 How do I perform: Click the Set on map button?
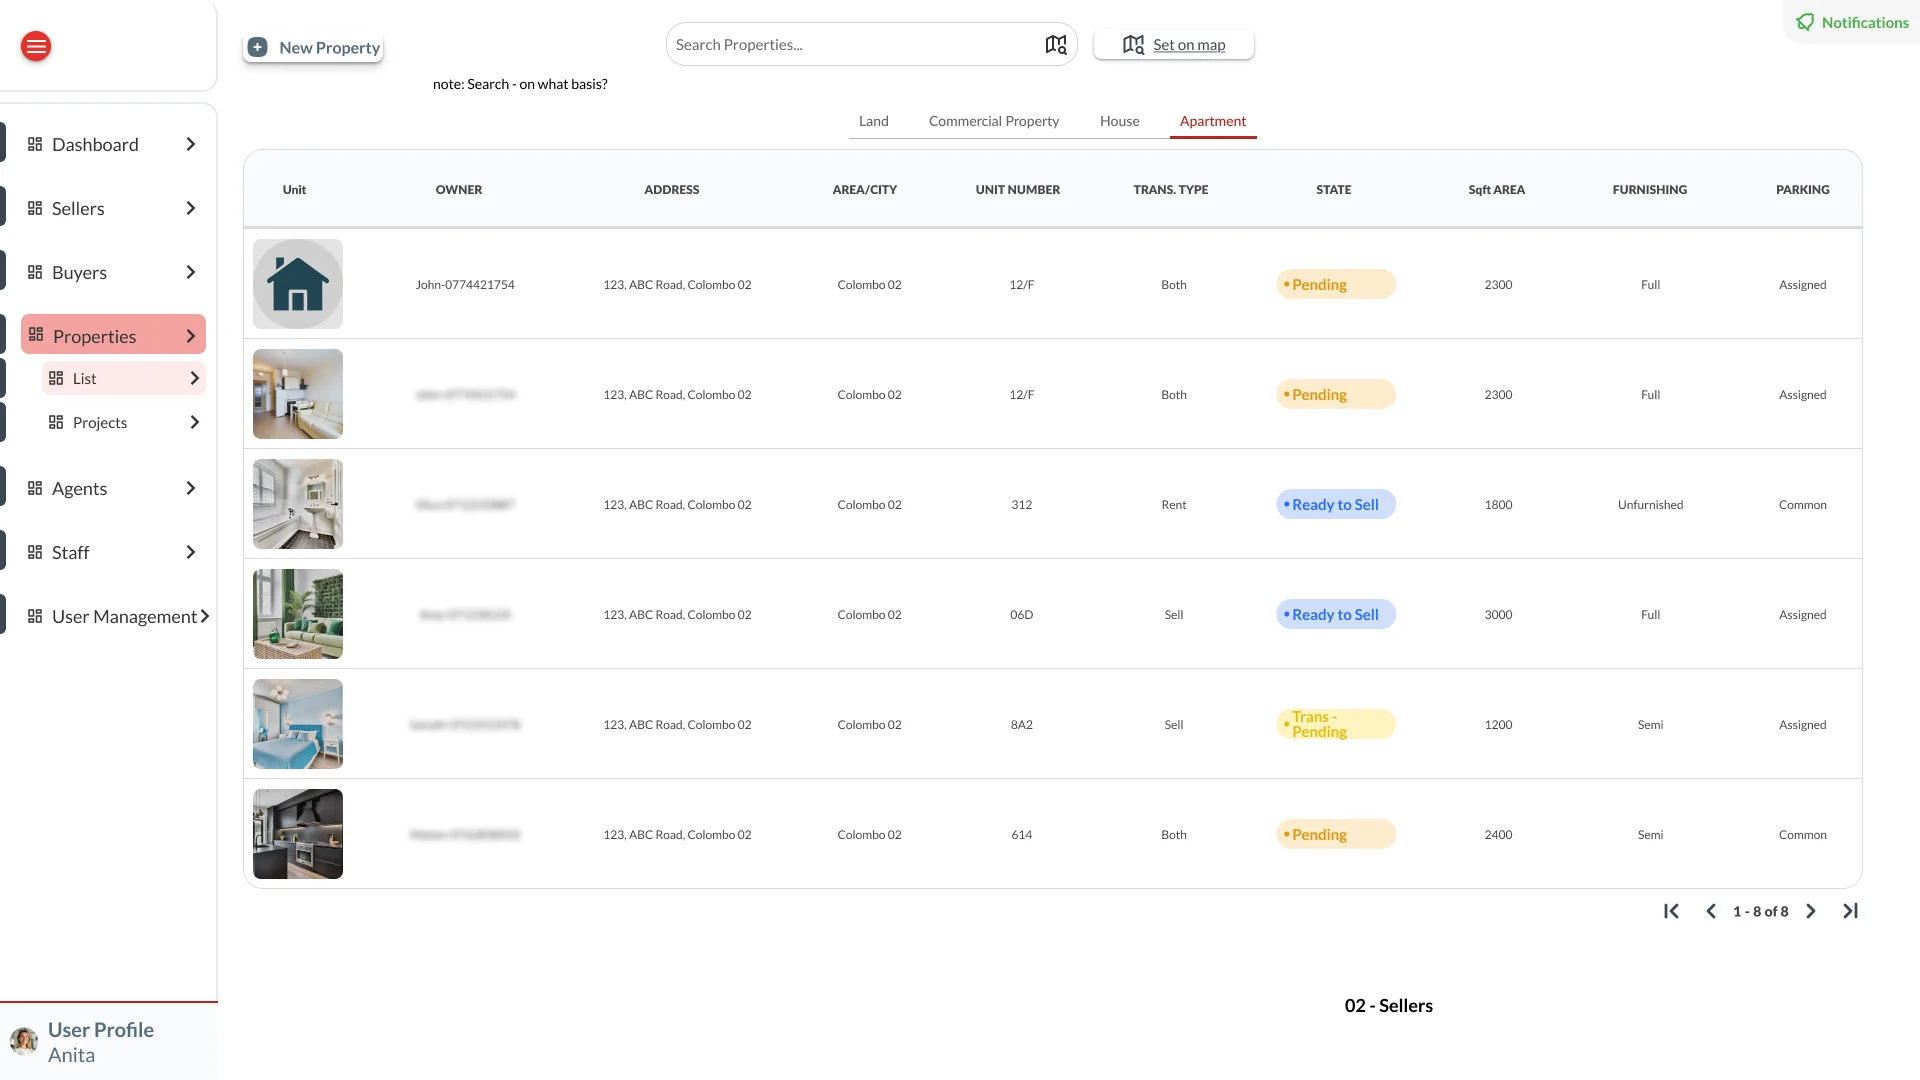click(x=1174, y=45)
